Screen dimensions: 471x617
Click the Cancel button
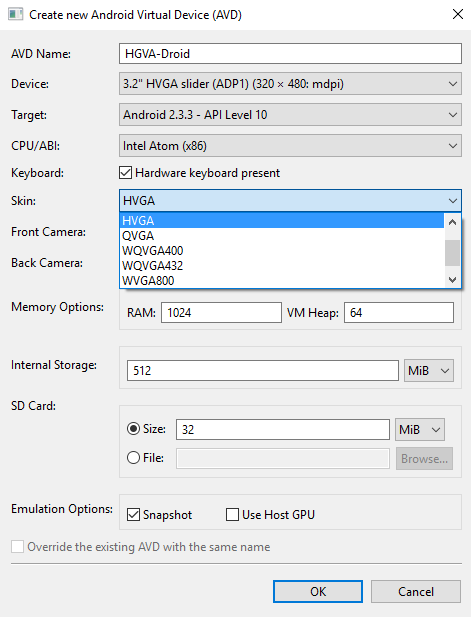[x=416, y=591]
